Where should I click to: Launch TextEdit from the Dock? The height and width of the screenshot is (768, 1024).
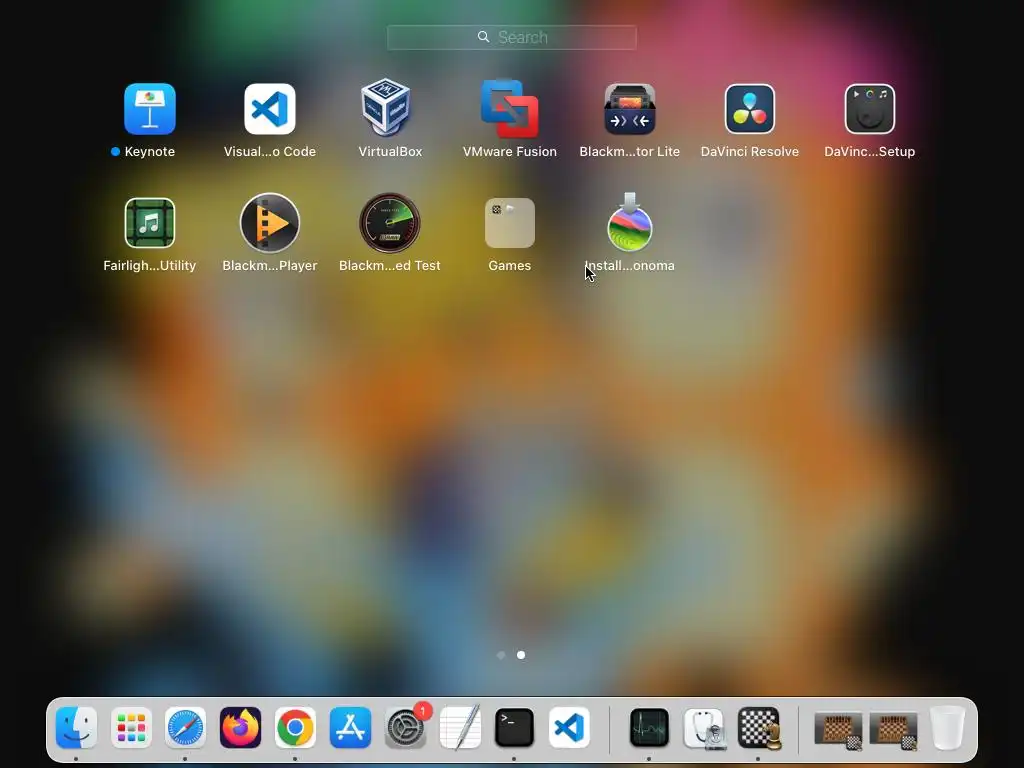(460, 727)
